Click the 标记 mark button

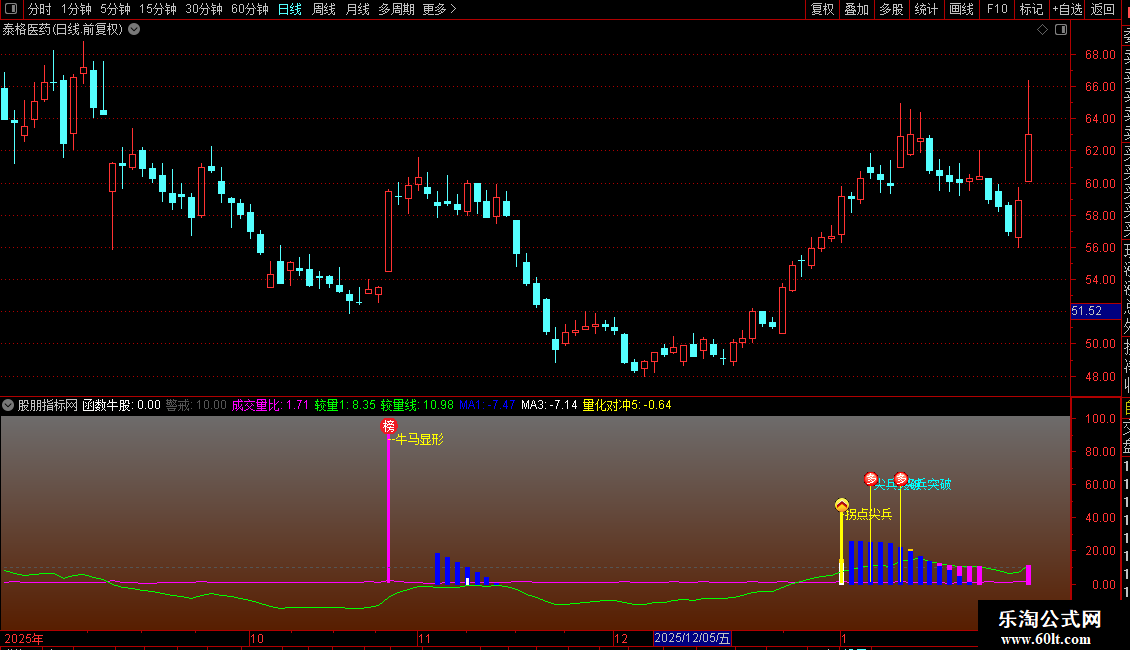click(1031, 9)
